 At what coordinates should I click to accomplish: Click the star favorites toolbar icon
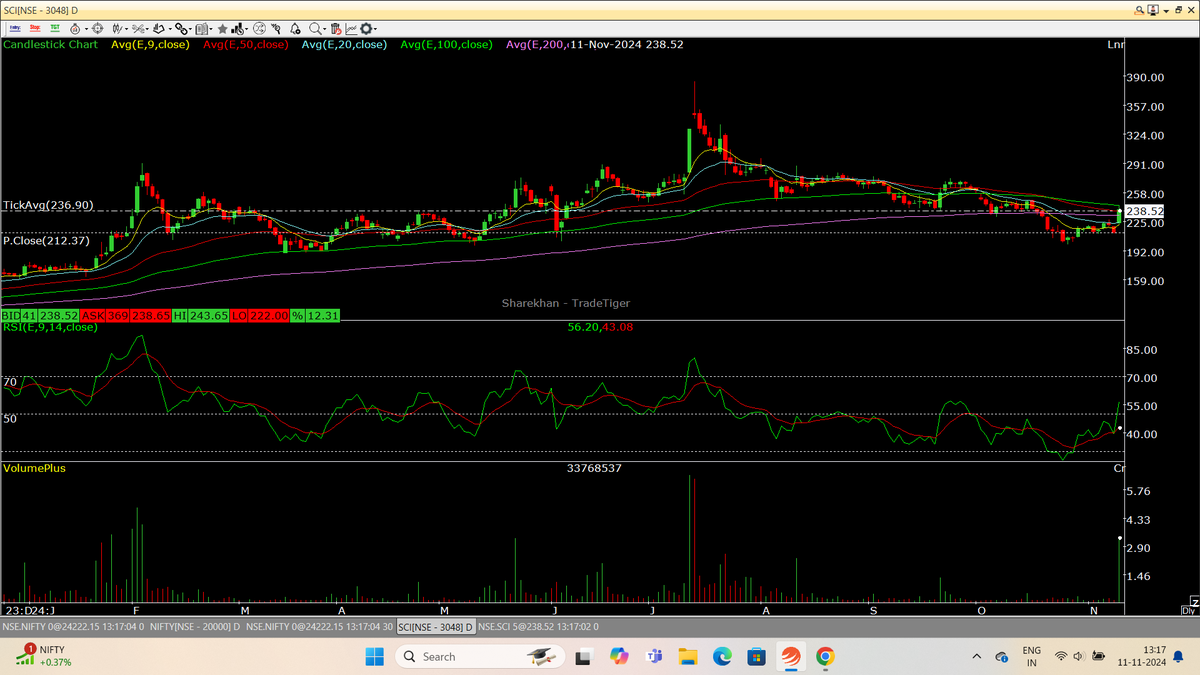222,29
